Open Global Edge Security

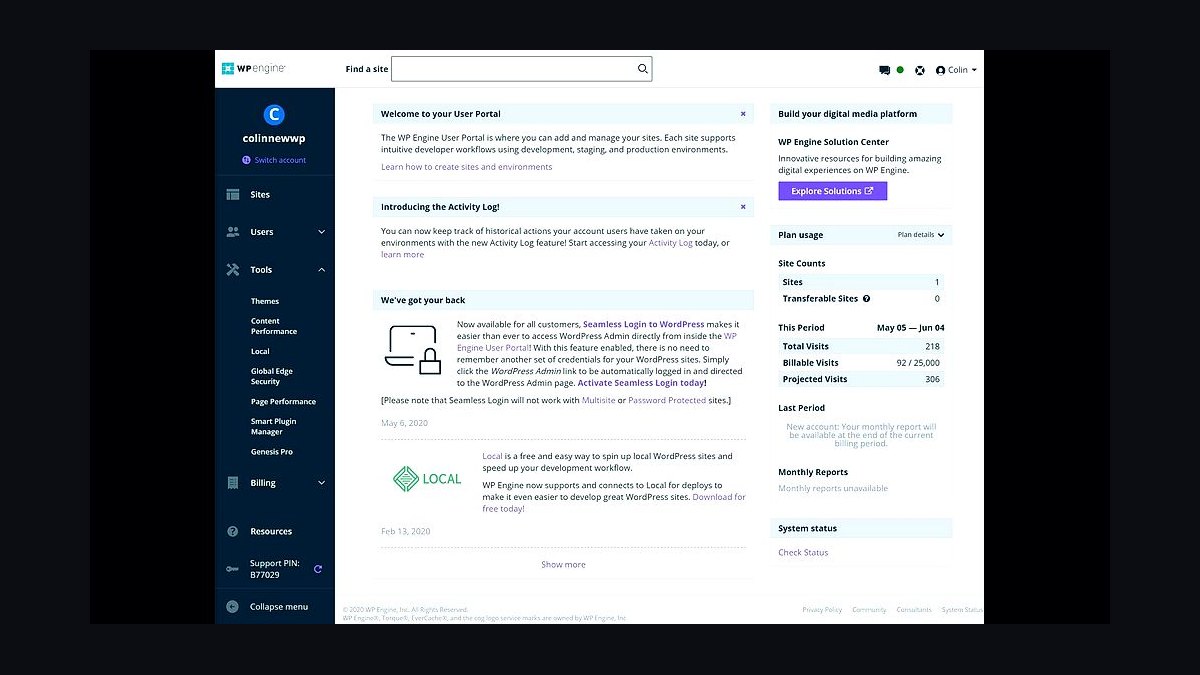272,376
